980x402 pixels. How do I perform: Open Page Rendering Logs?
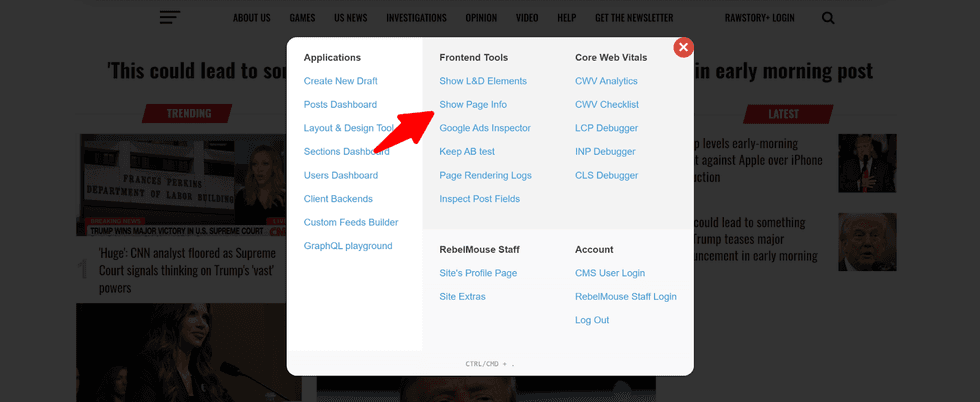tap(486, 175)
